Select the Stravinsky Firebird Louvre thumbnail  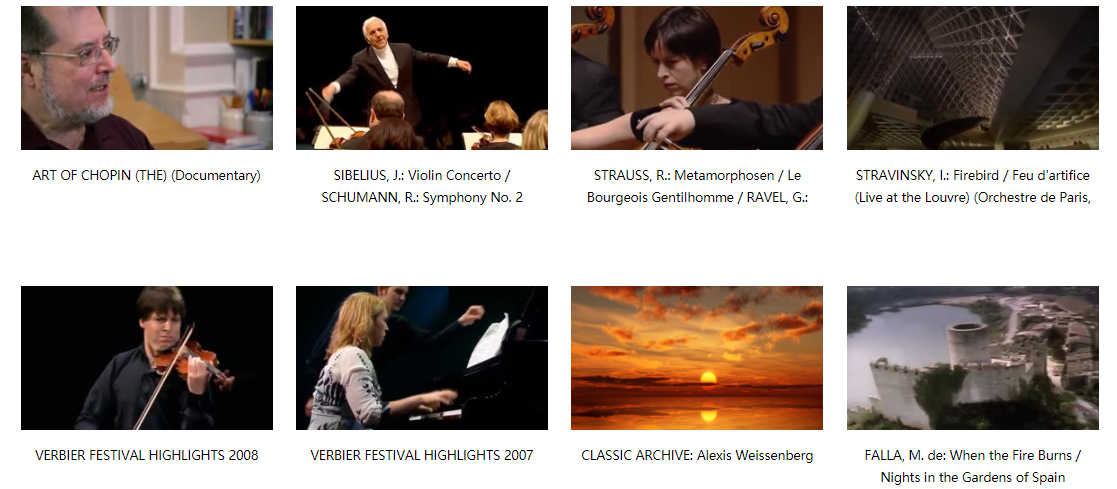pyautogui.click(x=972, y=78)
